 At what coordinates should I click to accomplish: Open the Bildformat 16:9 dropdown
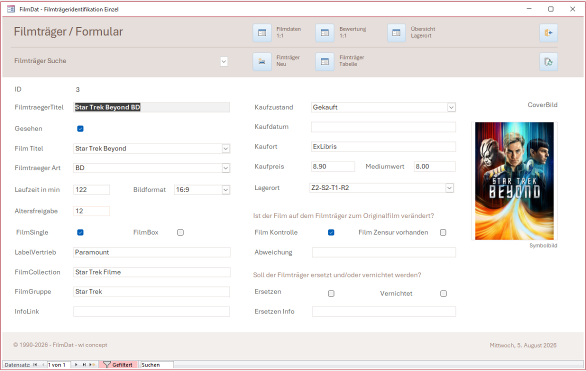pyautogui.click(x=226, y=190)
